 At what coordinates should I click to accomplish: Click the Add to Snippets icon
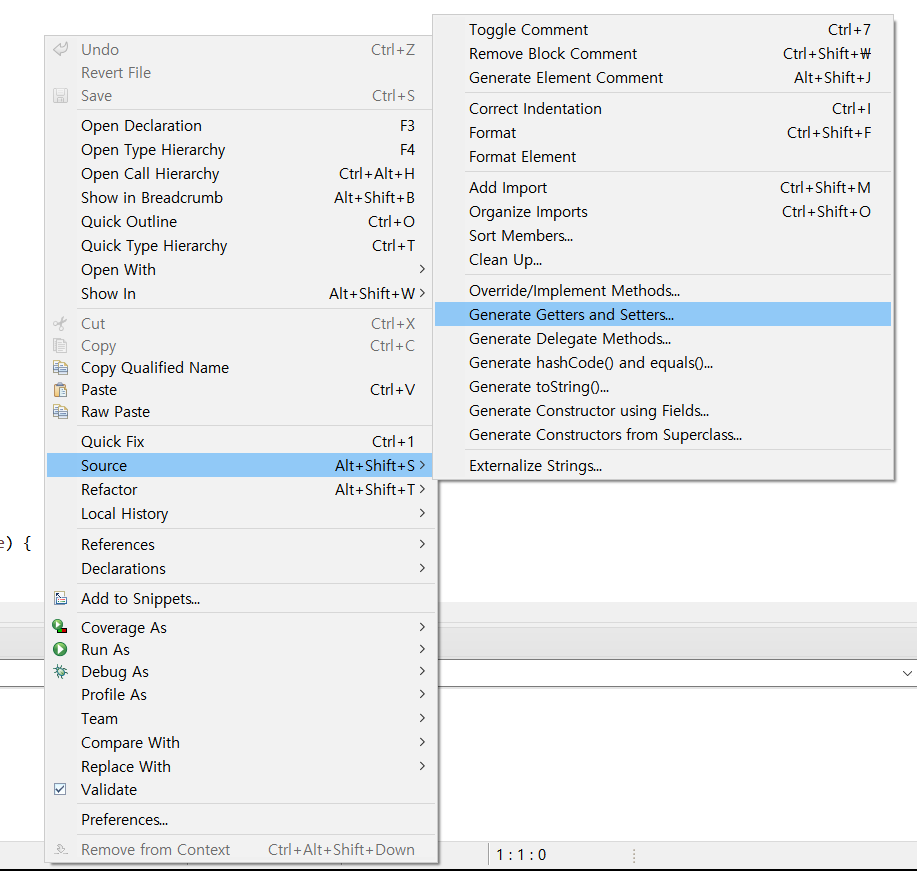pyautogui.click(x=60, y=598)
